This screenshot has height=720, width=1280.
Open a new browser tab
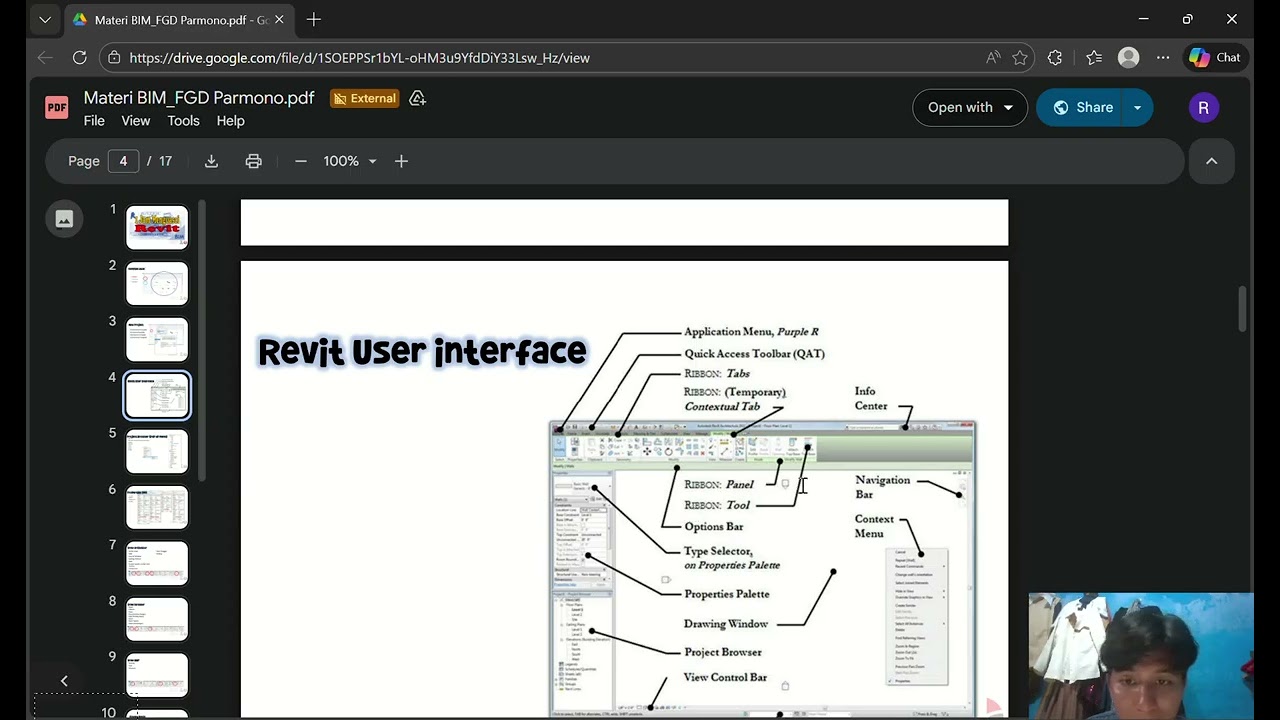click(314, 19)
